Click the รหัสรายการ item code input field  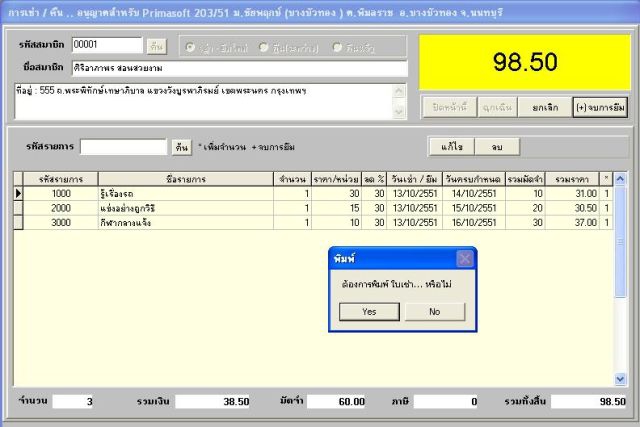(123, 147)
